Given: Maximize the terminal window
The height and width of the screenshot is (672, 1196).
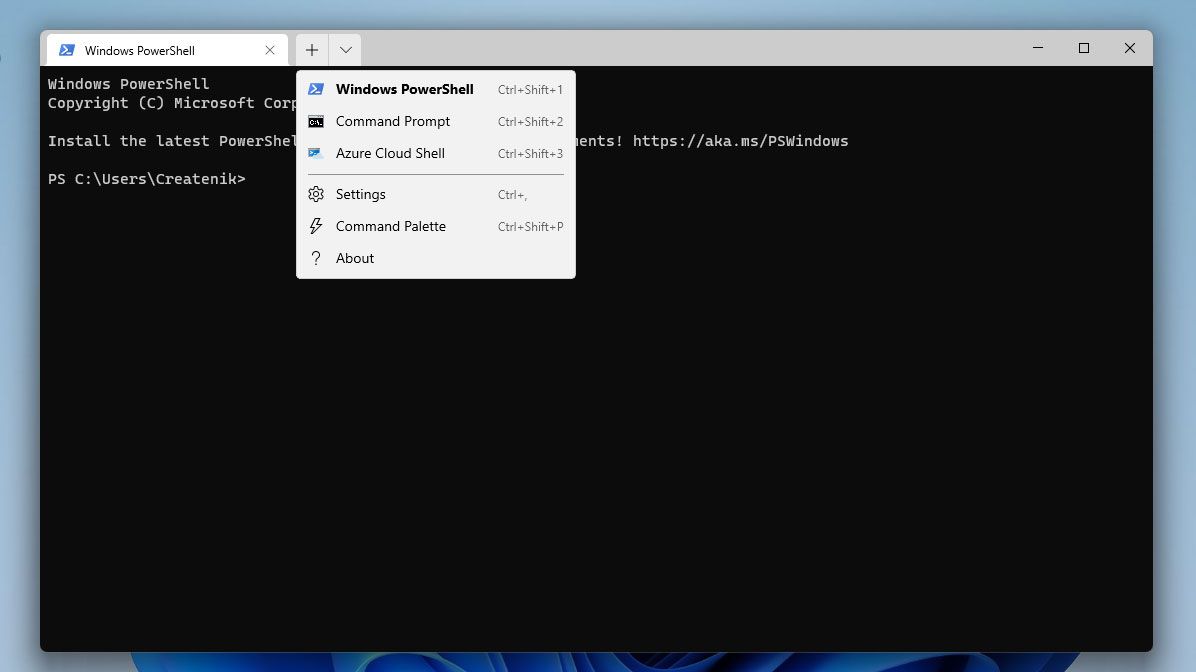Looking at the screenshot, I should (x=1084, y=48).
